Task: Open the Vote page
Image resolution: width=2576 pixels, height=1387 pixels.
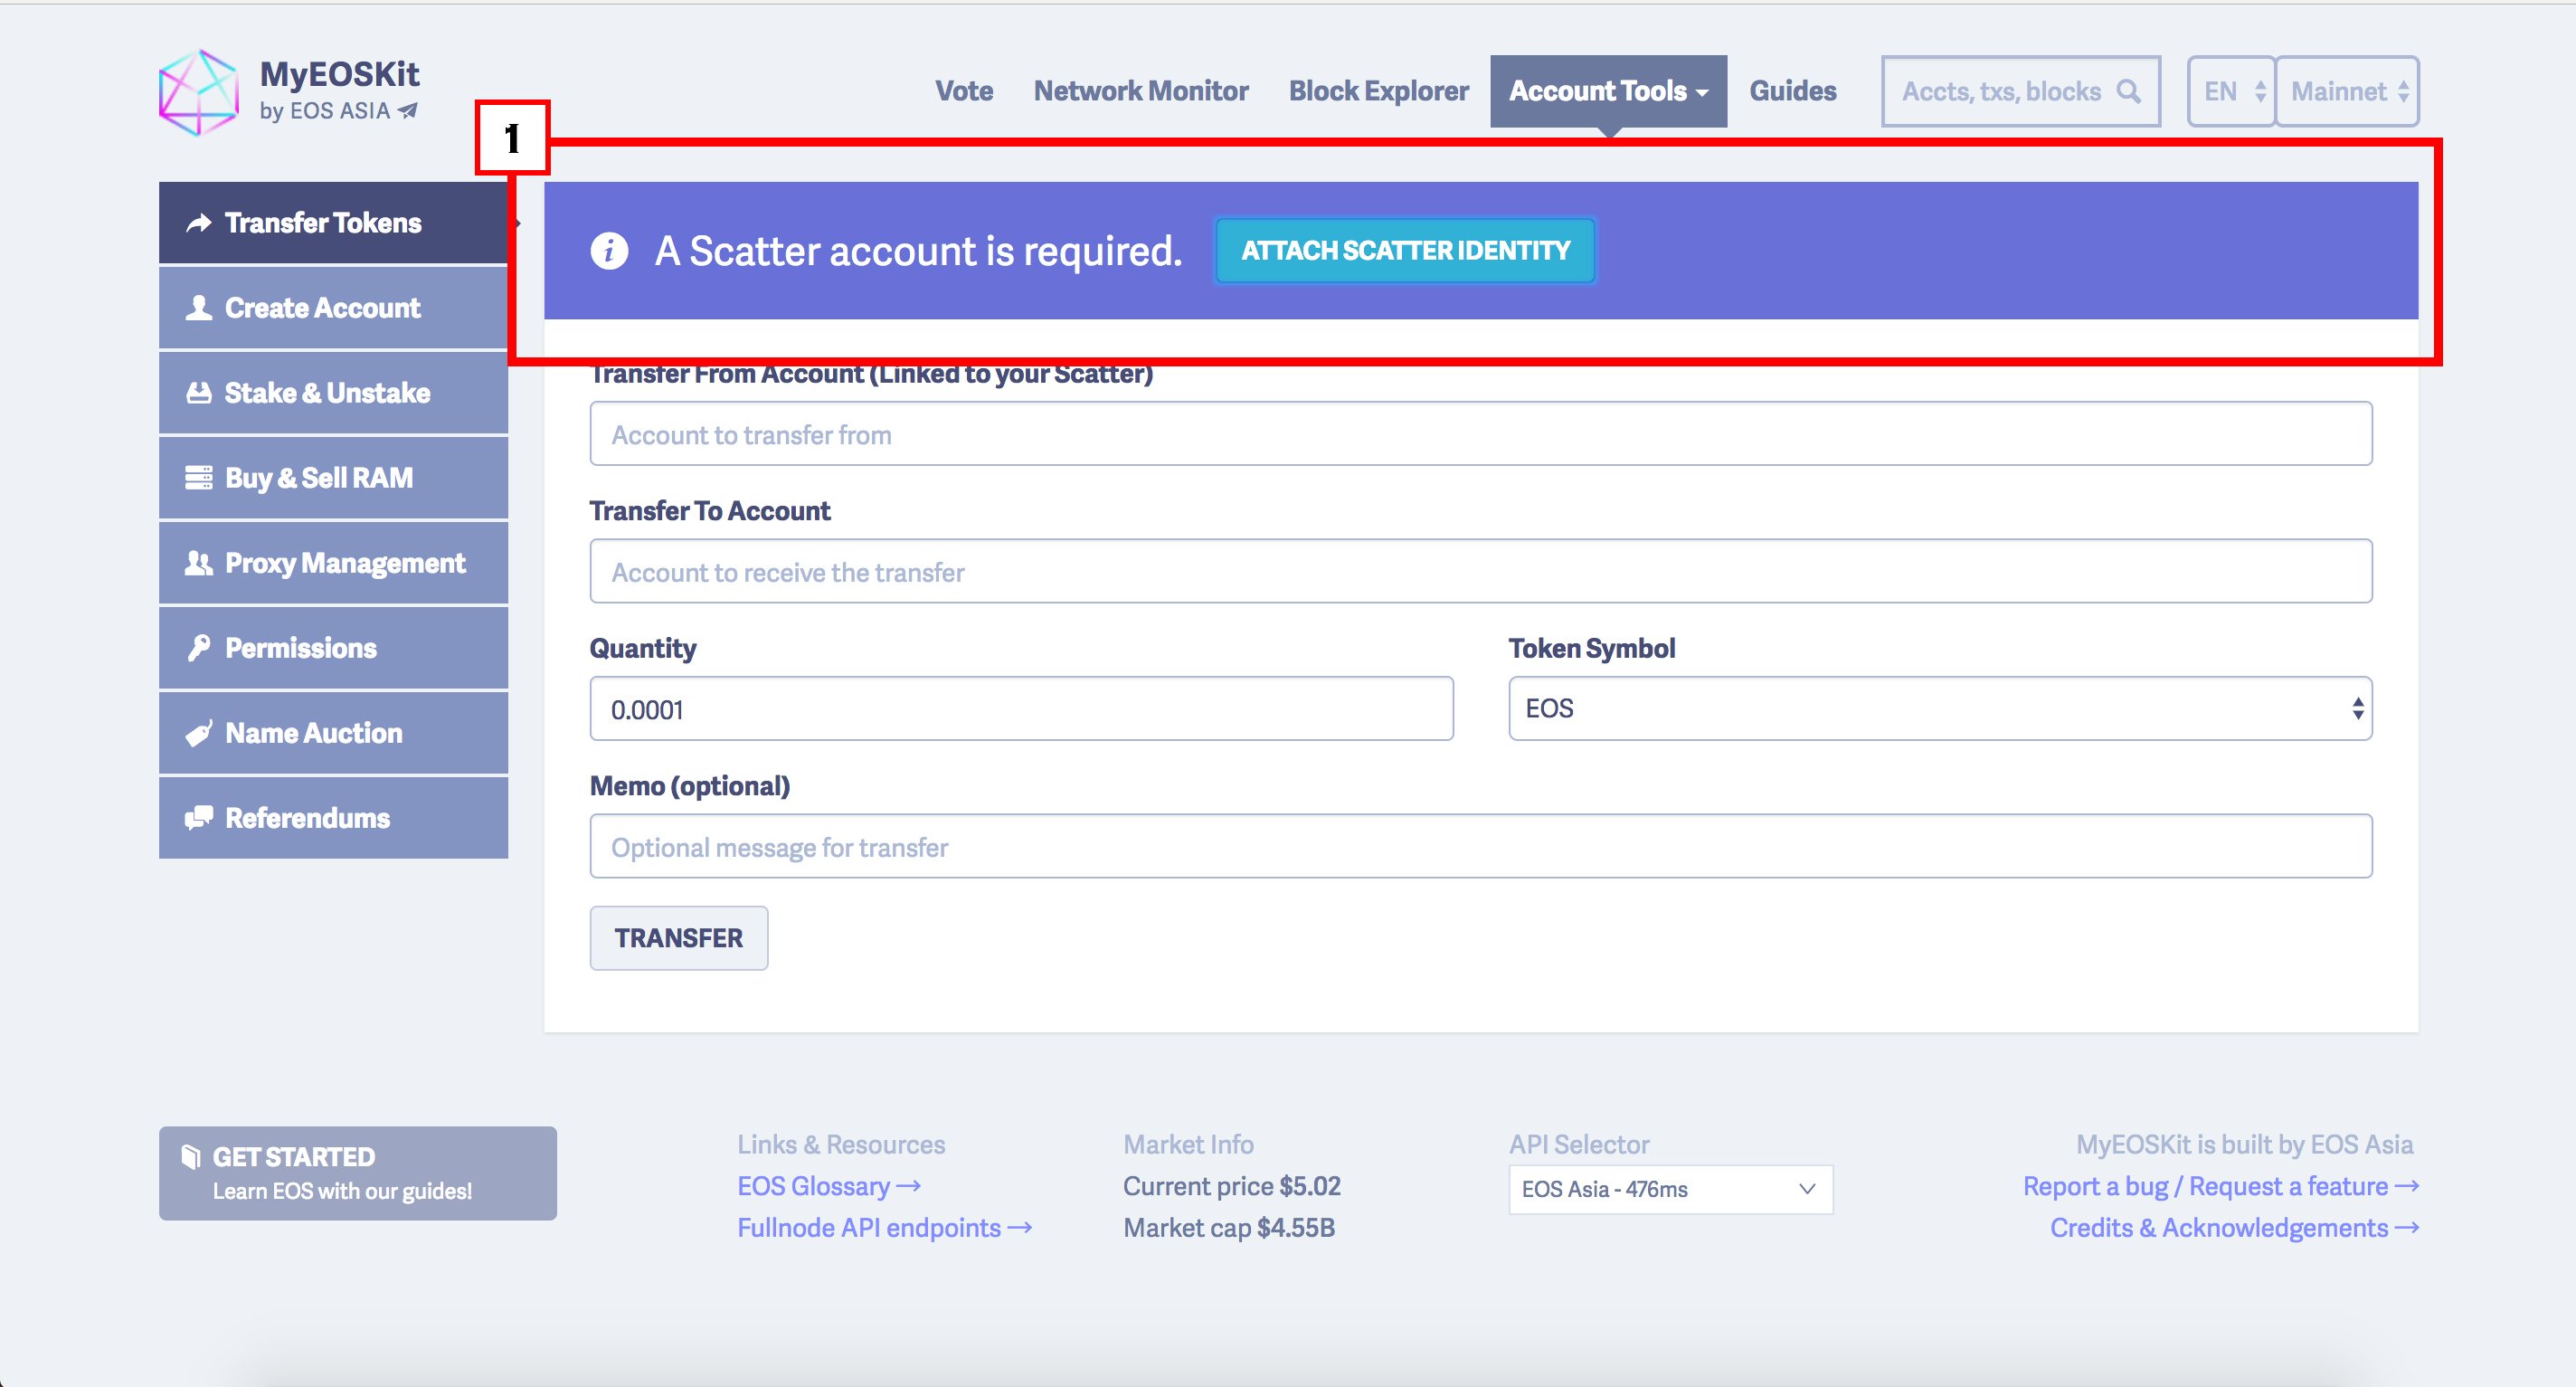Action: 964,91
